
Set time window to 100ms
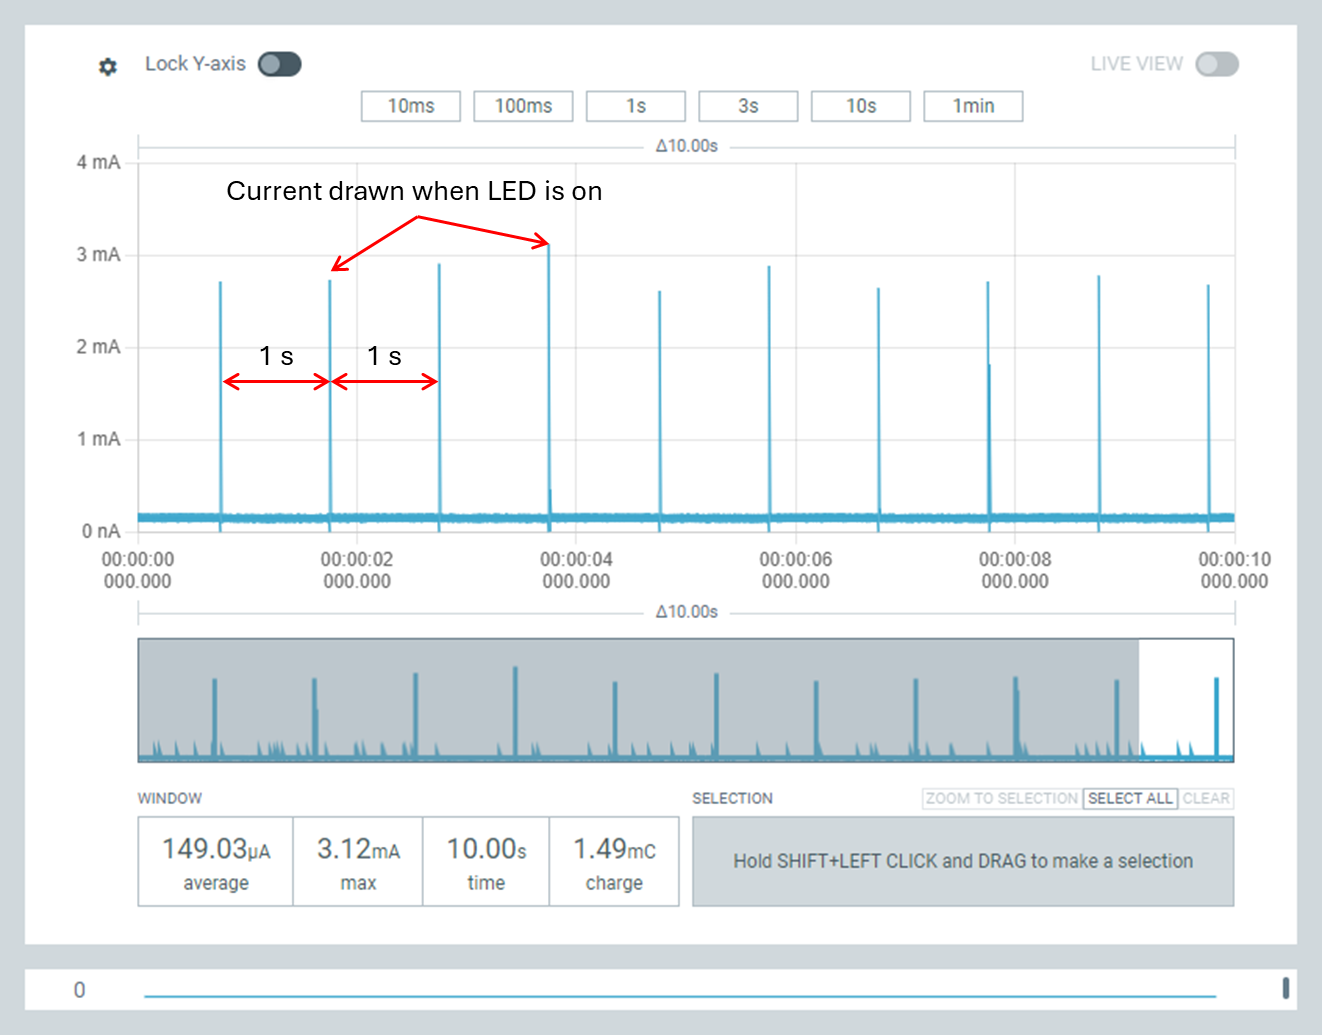tap(523, 106)
